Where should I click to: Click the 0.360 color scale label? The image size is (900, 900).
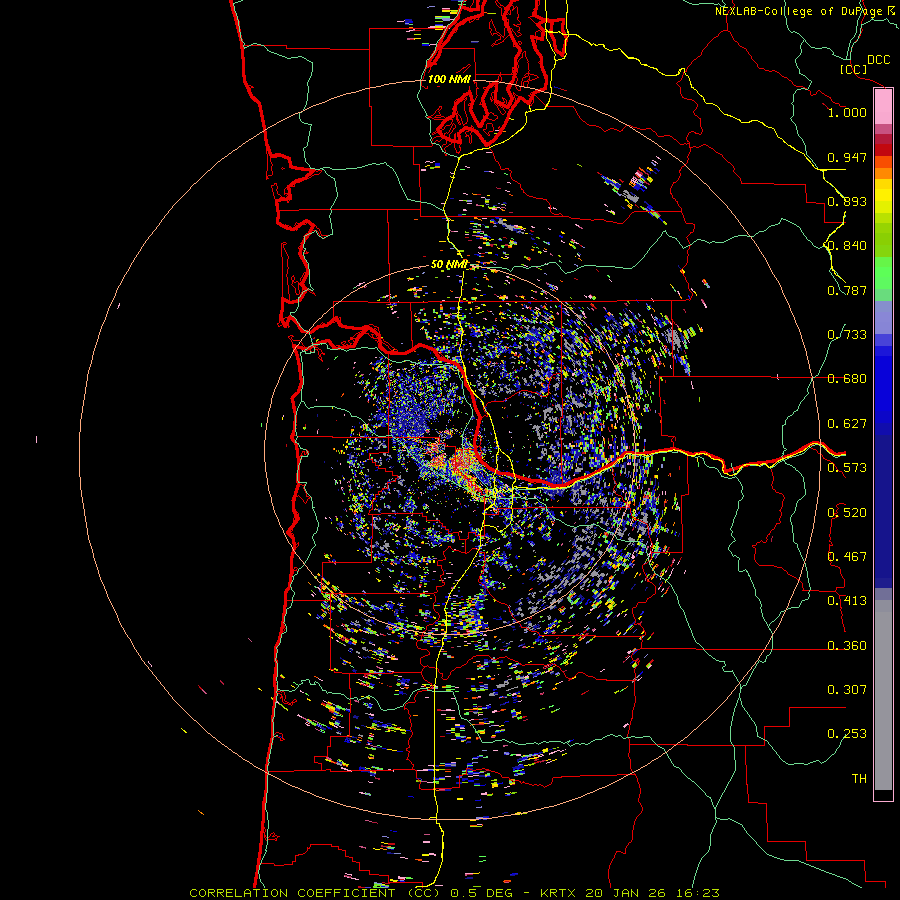(847, 646)
